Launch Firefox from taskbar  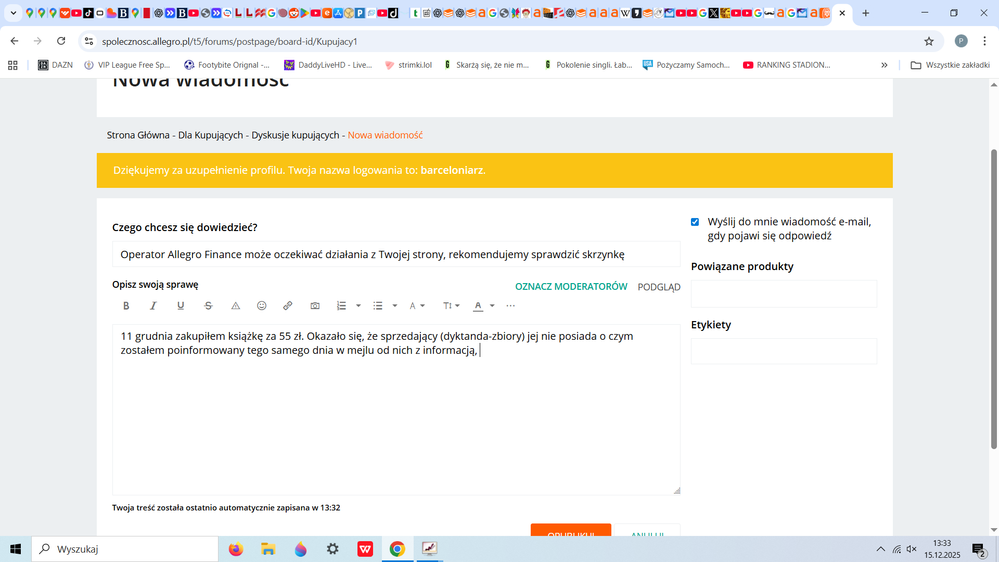click(236, 549)
